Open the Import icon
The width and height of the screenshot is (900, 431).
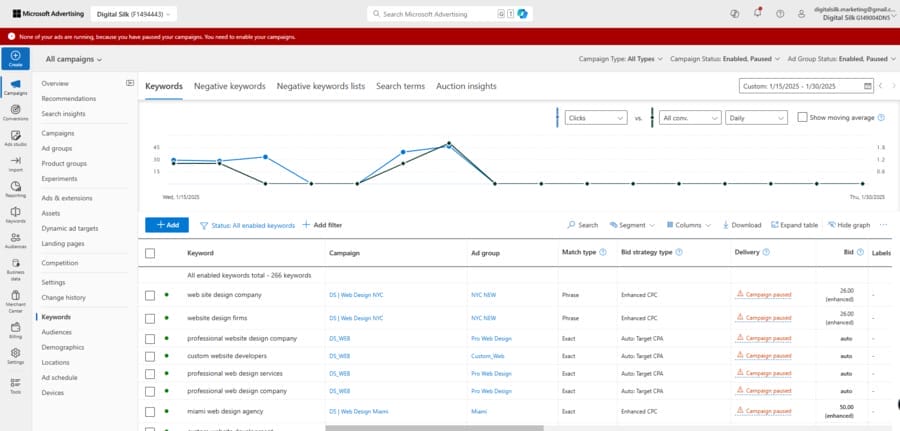pos(15,164)
